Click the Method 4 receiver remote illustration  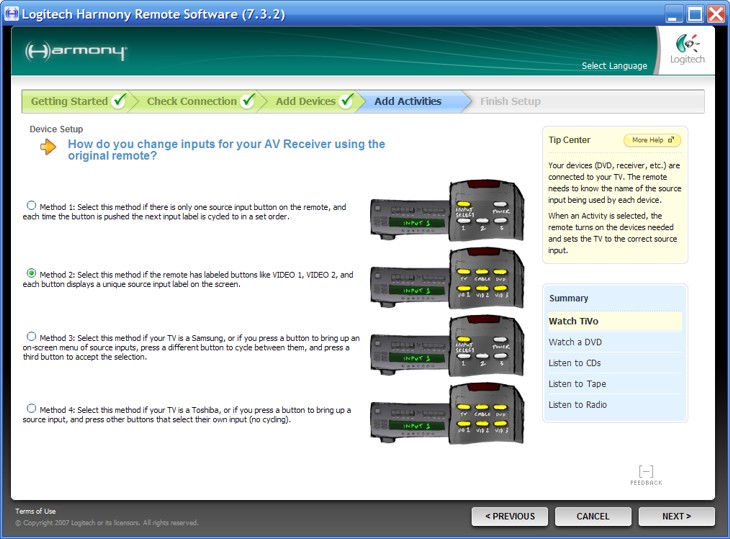click(447, 413)
